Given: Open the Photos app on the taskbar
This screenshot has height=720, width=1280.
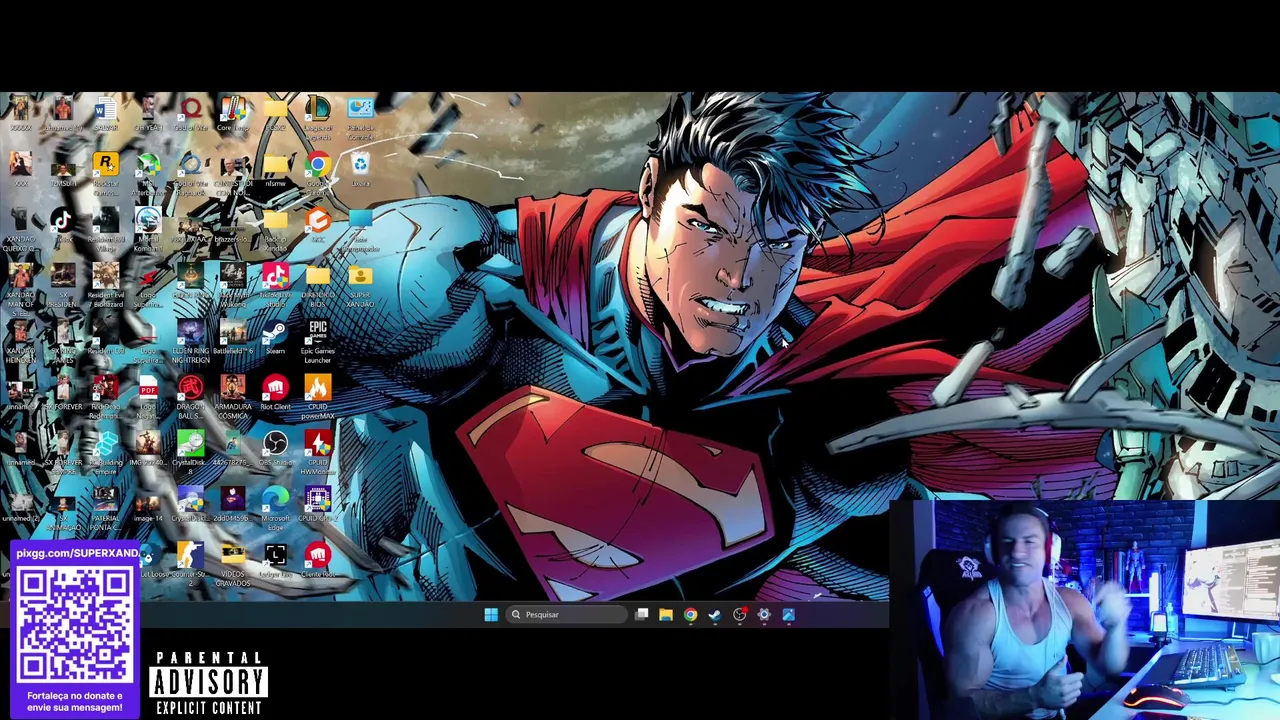Looking at the screenshot, I should pyautogui.click(x=788, y=615).
